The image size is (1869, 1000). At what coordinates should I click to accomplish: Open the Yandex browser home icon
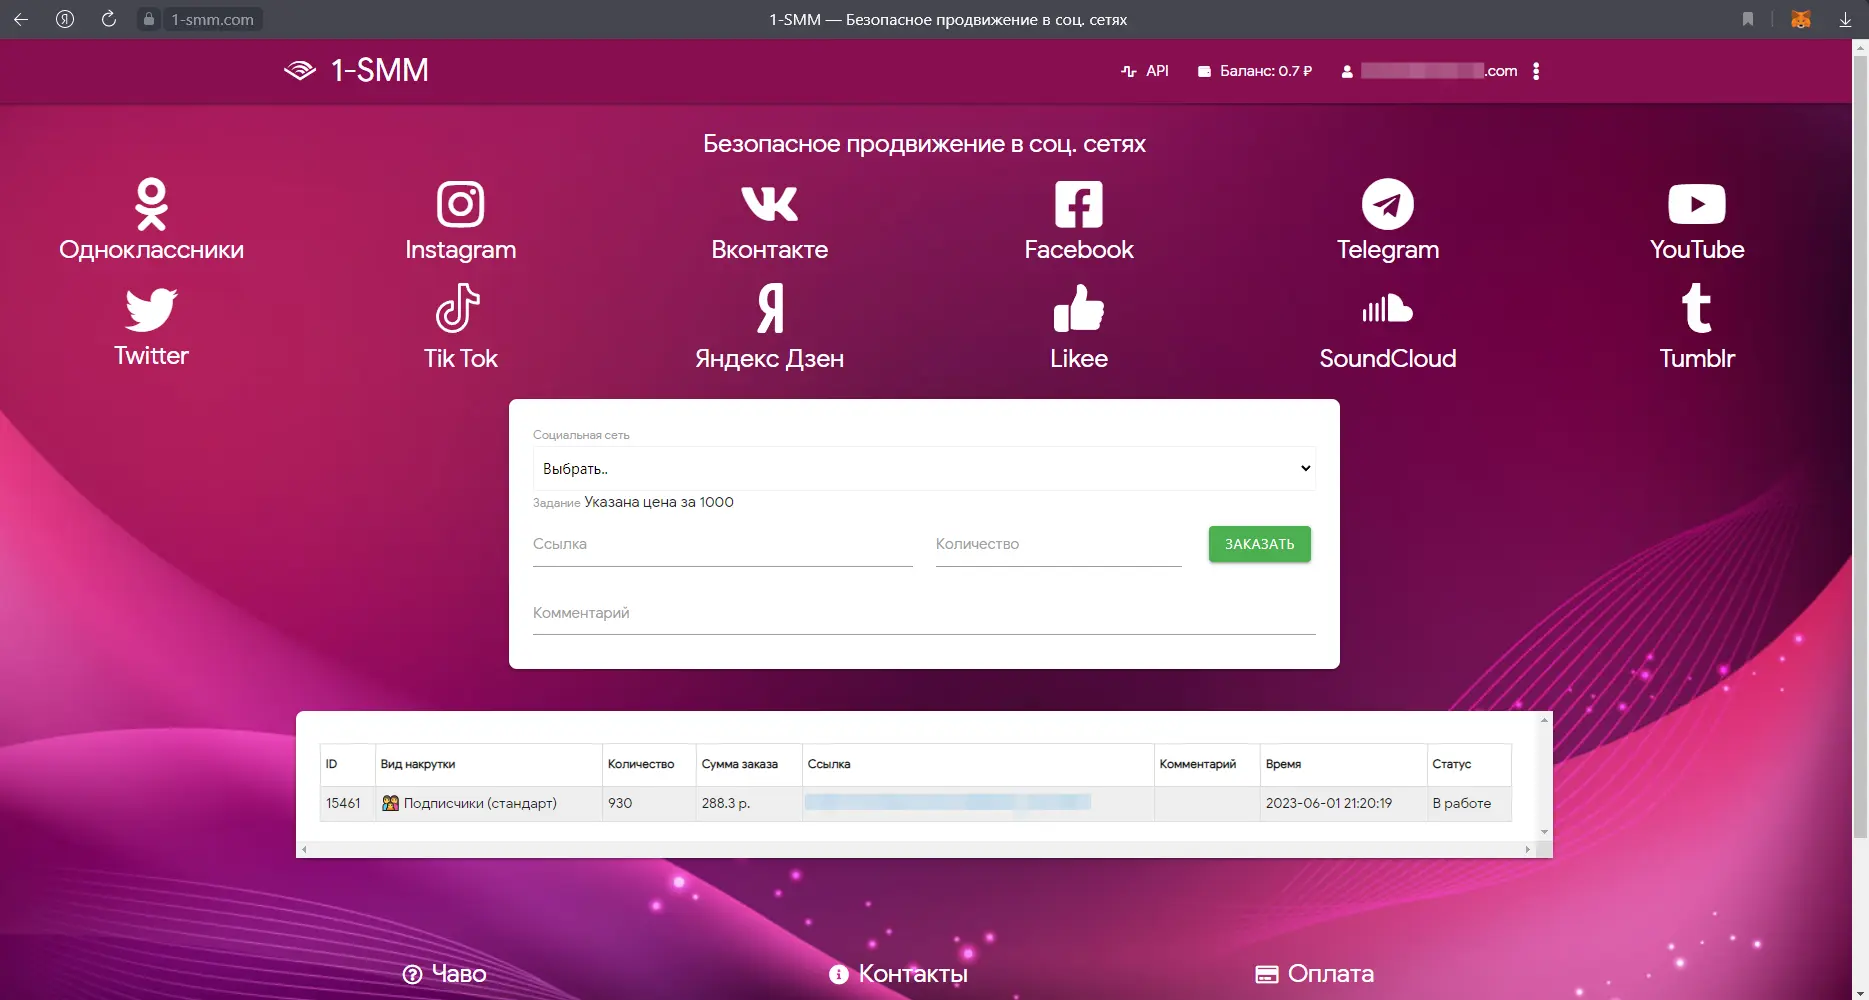click(x=65, y=19)
